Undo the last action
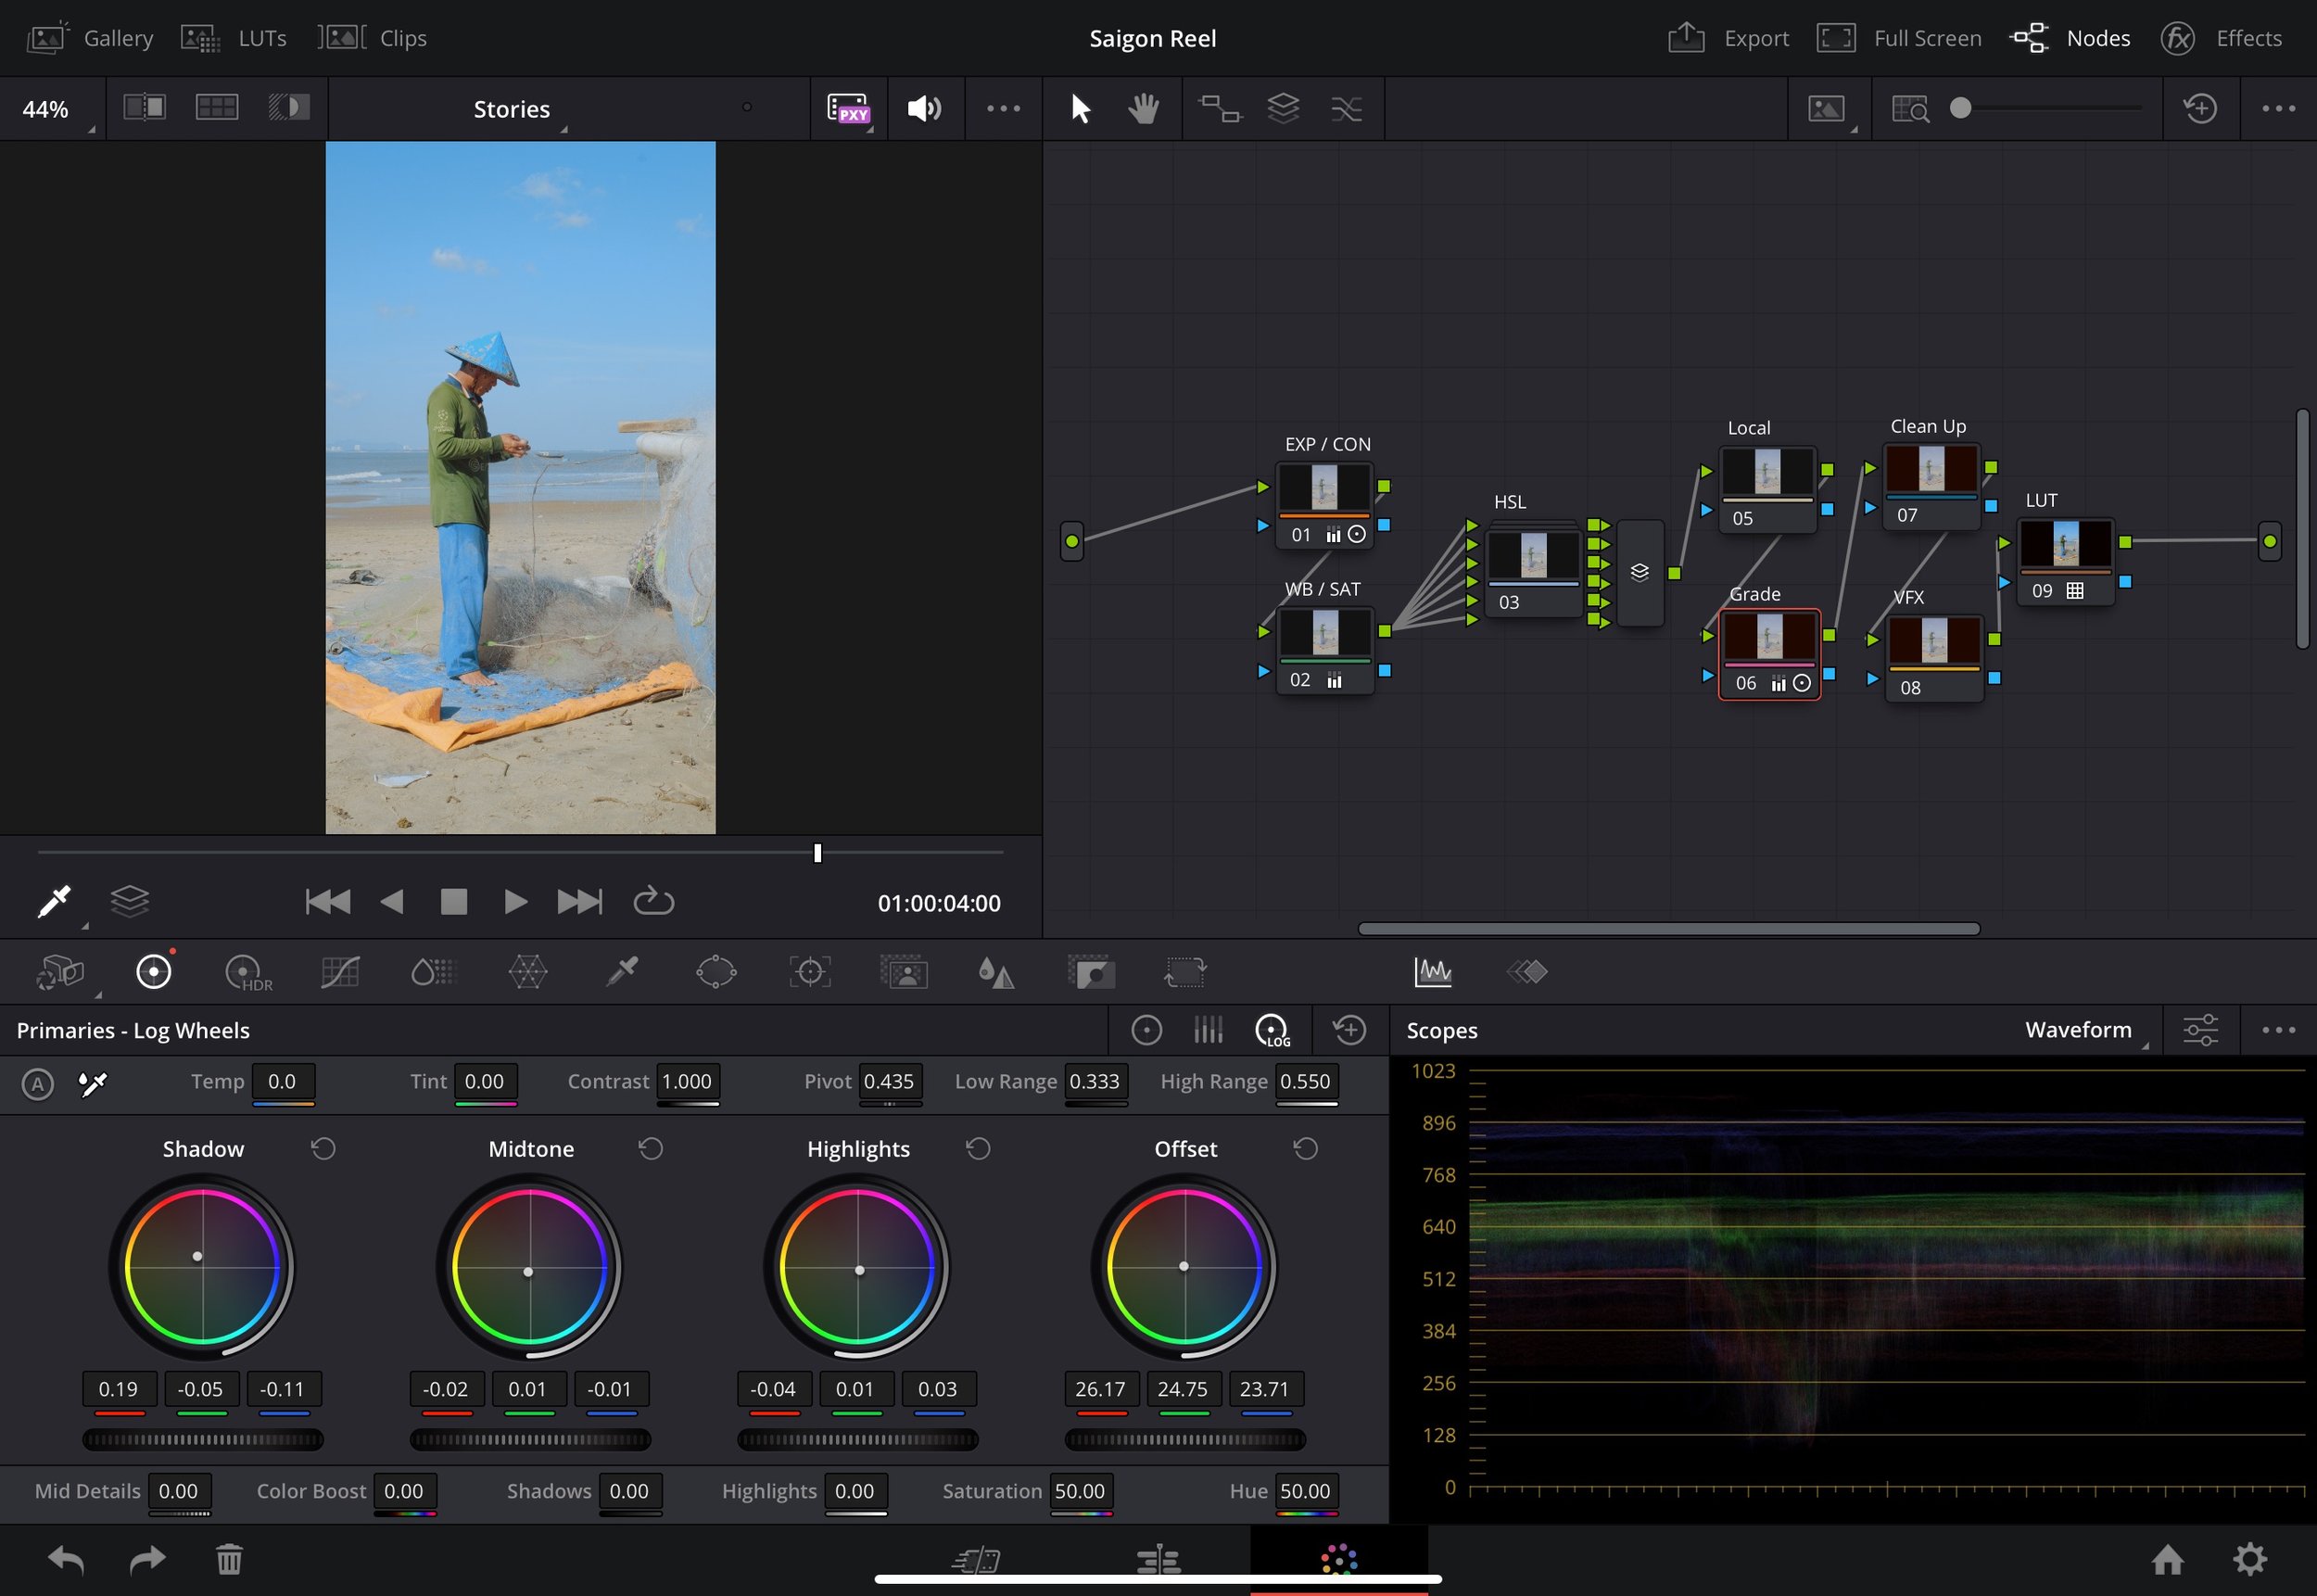 coord(66,1558)
